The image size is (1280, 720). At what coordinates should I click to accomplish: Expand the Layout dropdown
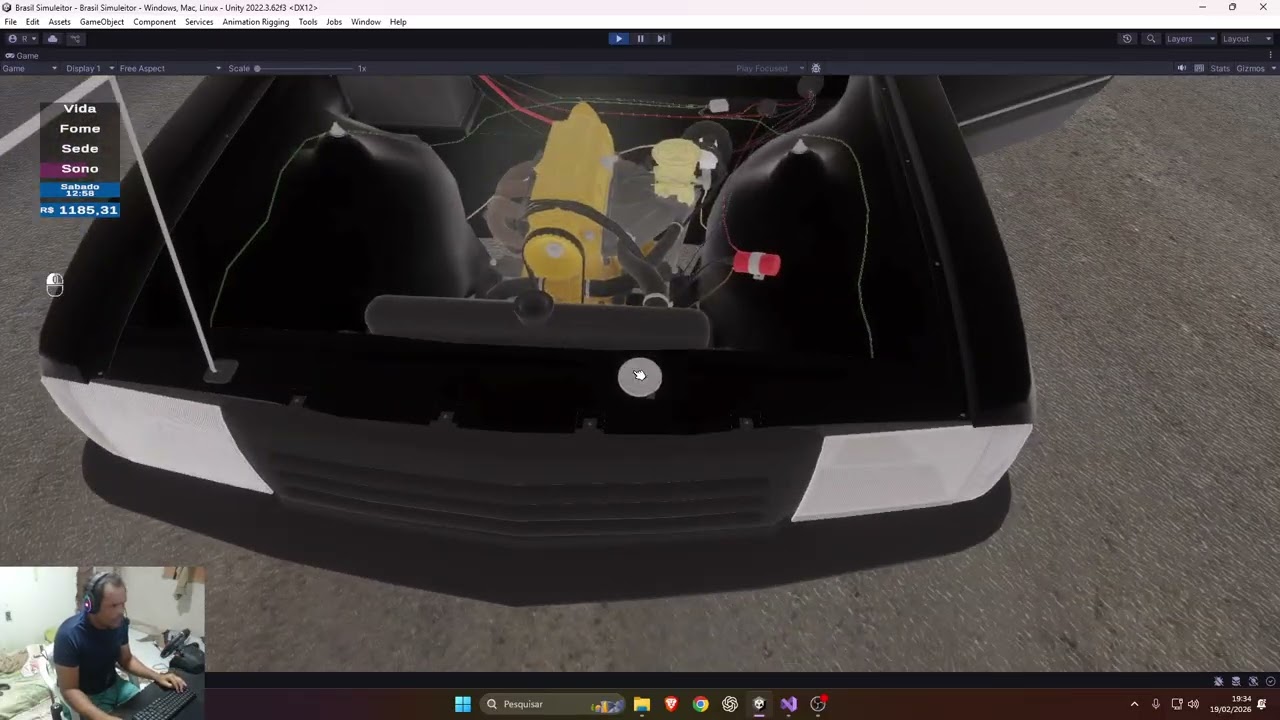(x=1246, y=39)
